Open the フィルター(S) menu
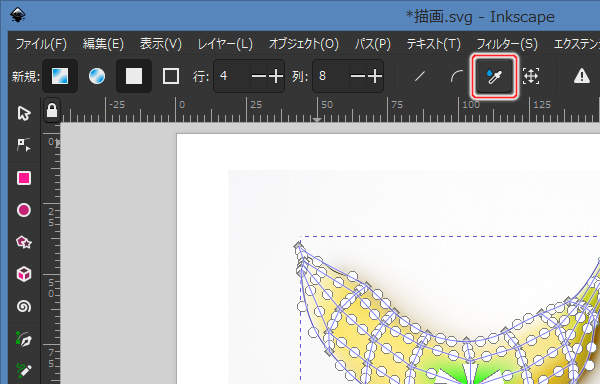Viewport: 600px width, 384px height. (x=507, y=44)
